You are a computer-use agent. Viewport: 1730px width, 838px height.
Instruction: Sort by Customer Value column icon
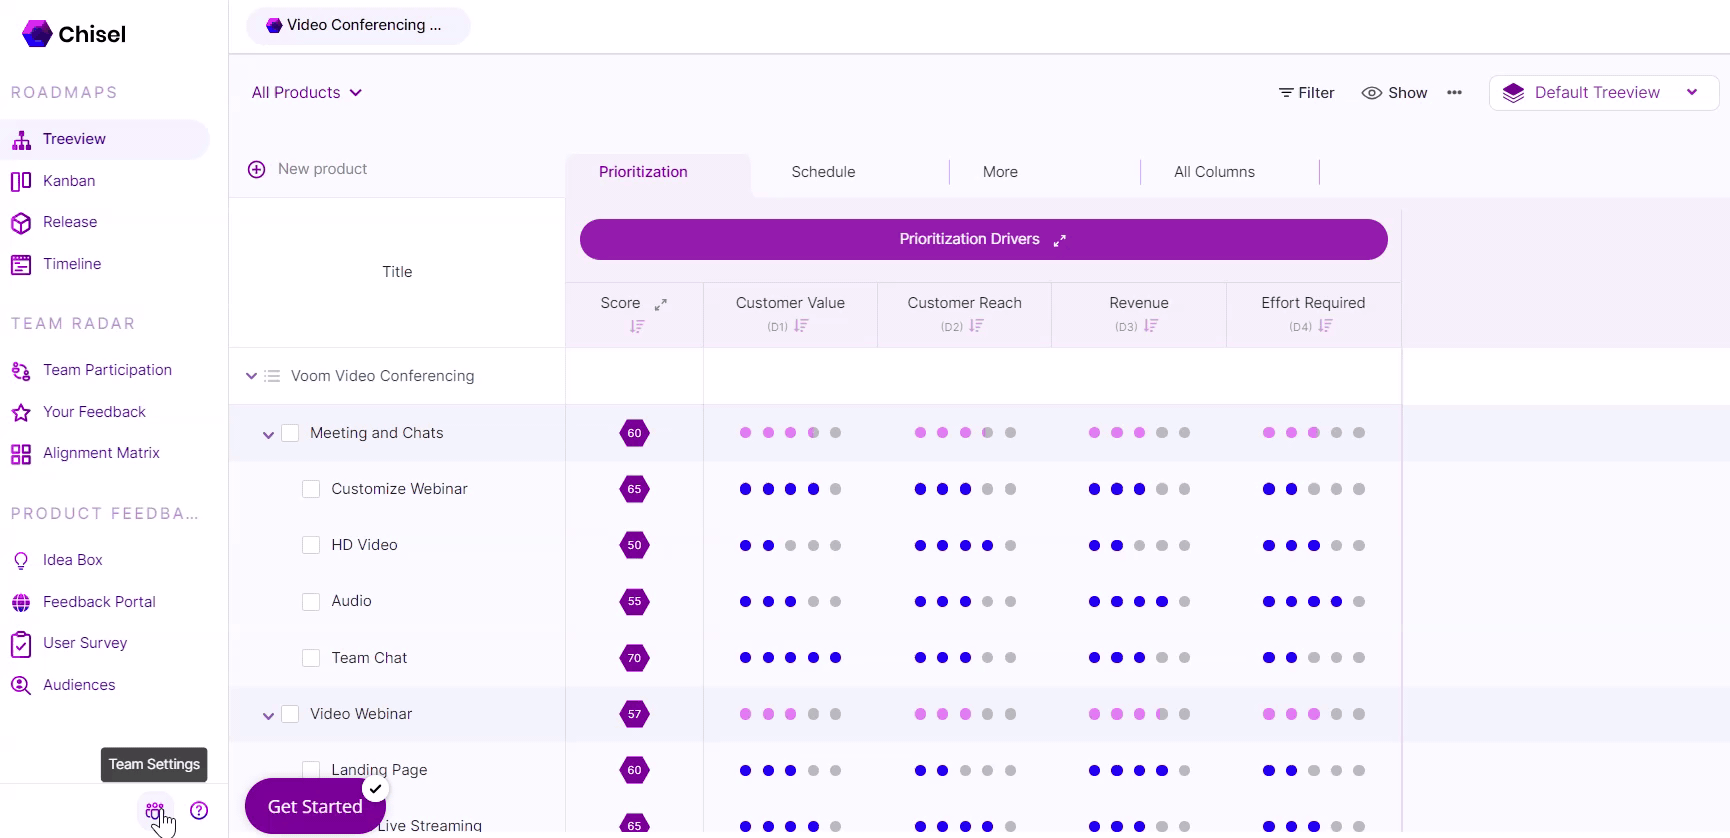(801, 326)
